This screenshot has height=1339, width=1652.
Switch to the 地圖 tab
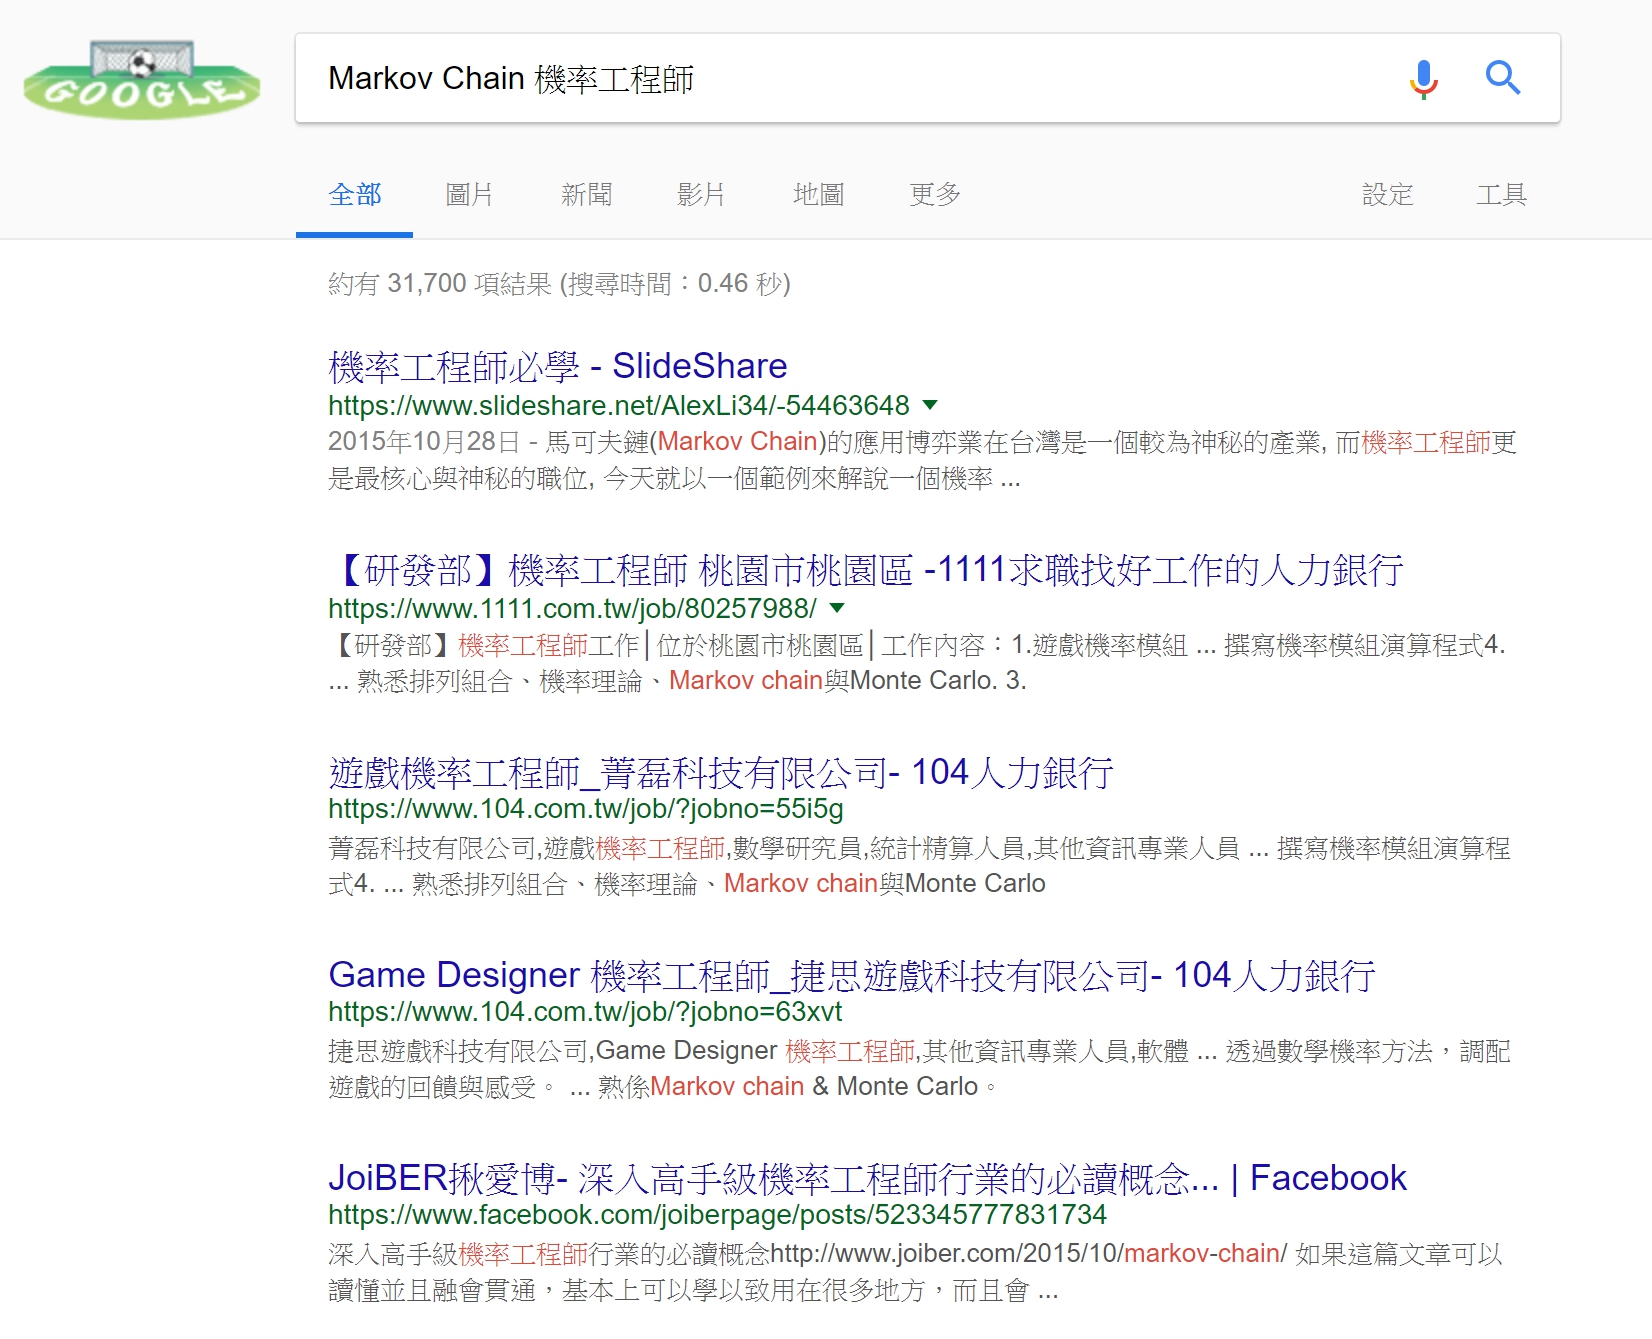(x=819, y=194)
